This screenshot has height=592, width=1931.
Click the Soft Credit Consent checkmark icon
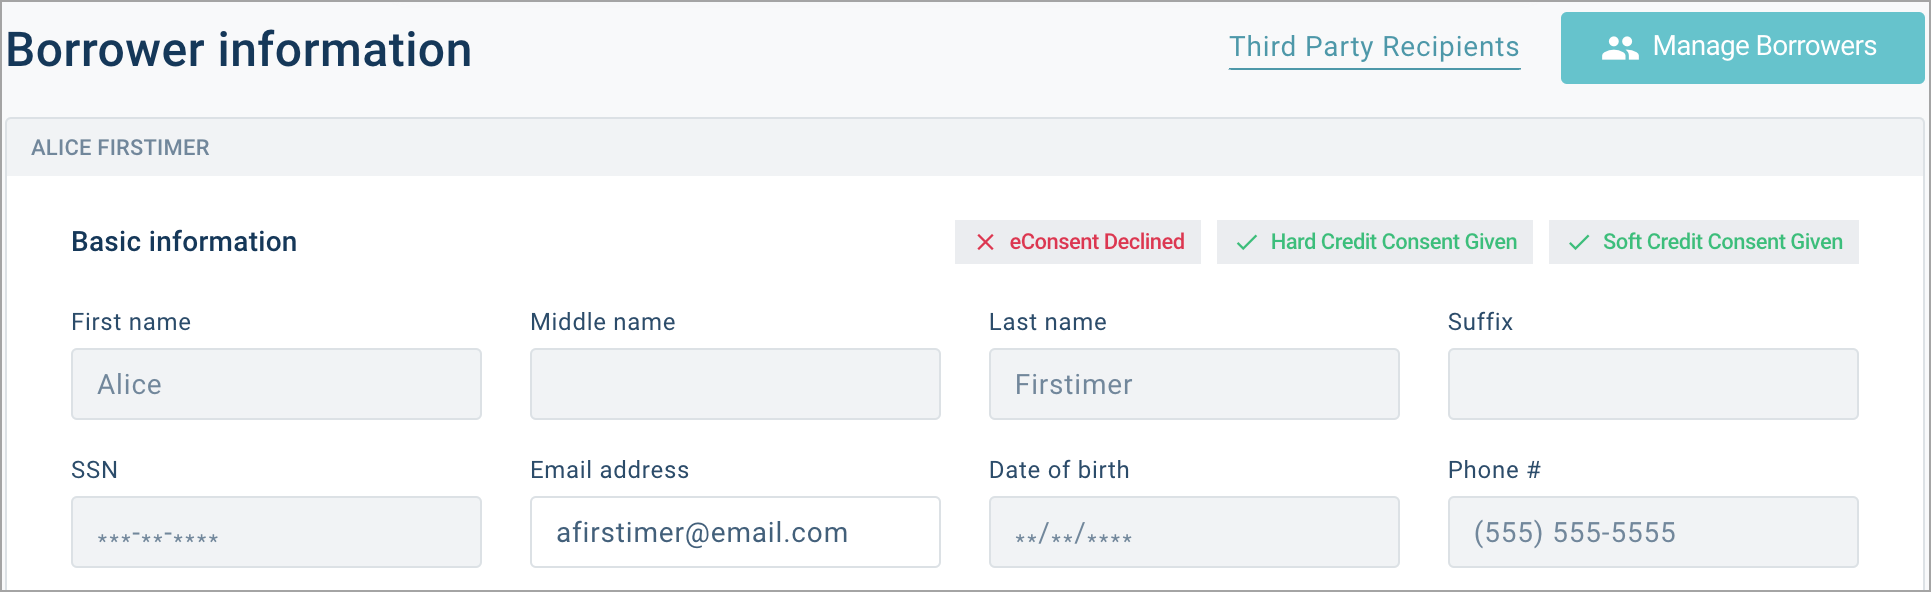(x=1578, y=242)
